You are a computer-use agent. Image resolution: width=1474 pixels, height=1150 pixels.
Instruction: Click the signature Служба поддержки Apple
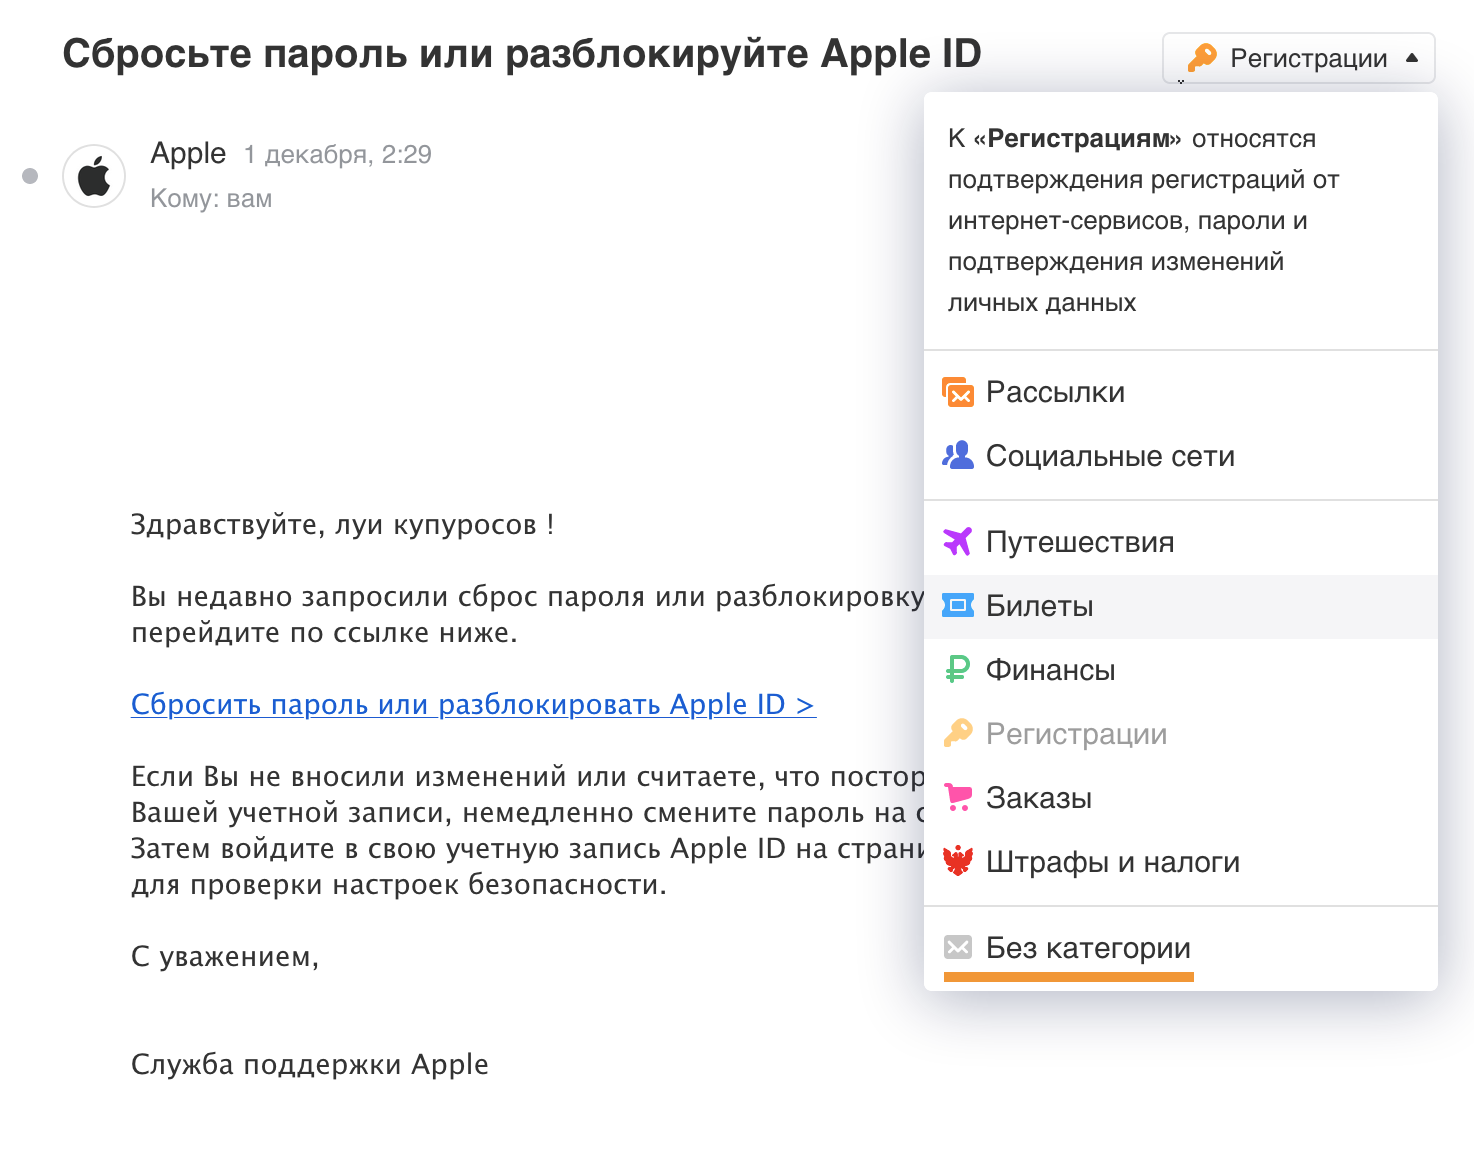click(x=310, y=1064)
